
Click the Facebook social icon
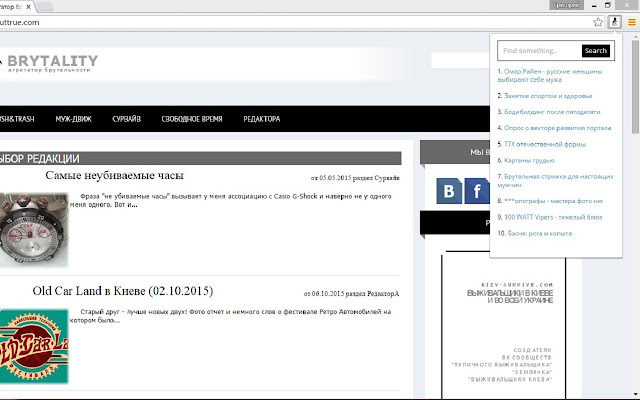pos(477,191)
